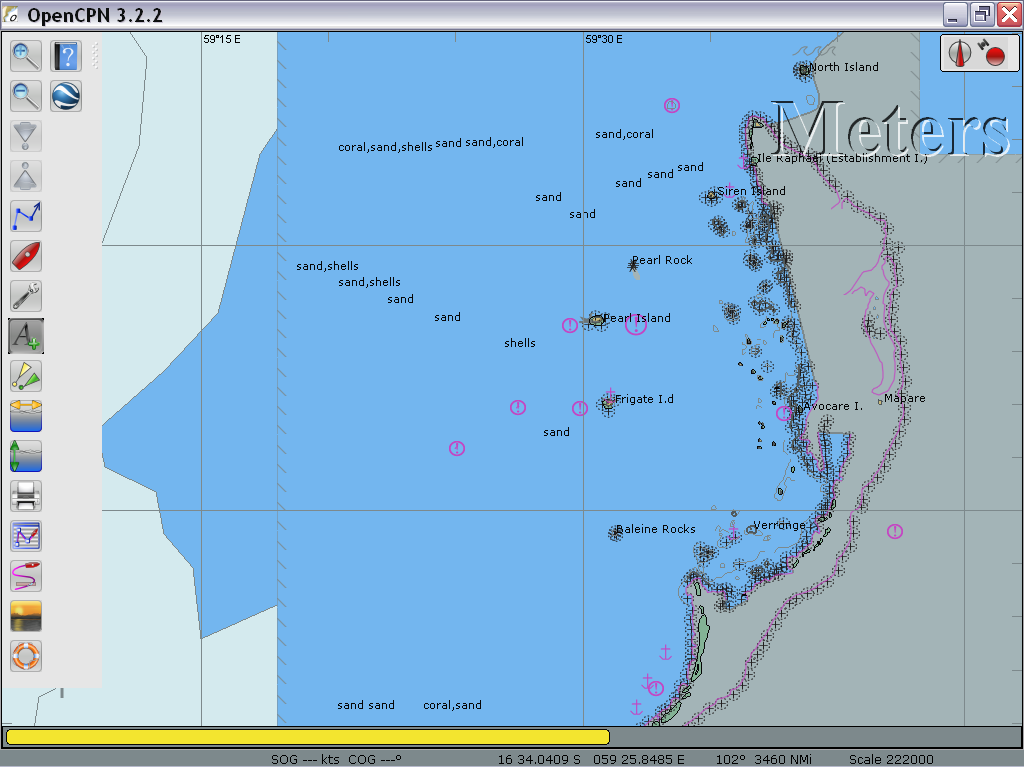The width and height of the screenshot is (1024, 768).
Task: Click the Pearl Island label on chart
Action: pyautogui.click(x=637, y=318)
